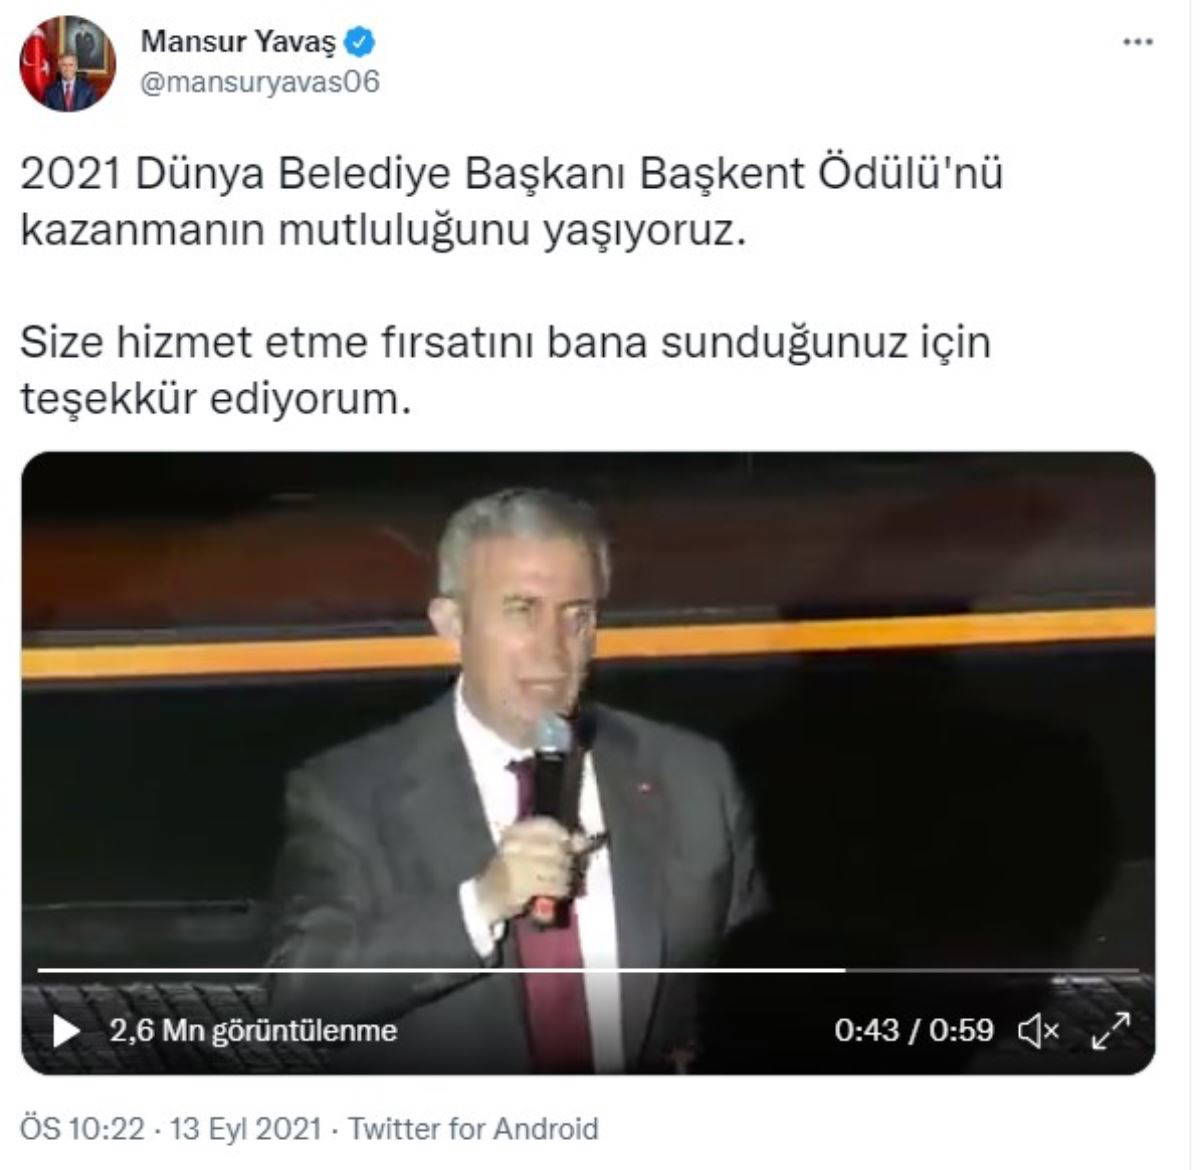Play the video with the play button

click(66, 1030)
